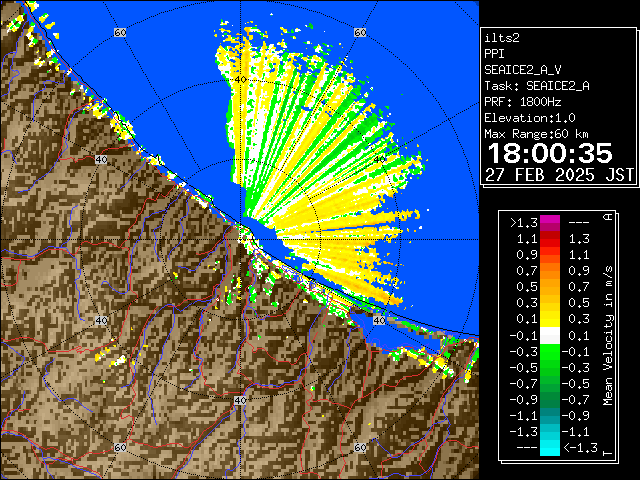640x480 pixels.
Task: Click the radar site center on the coastline
Action: pos(240,240)
